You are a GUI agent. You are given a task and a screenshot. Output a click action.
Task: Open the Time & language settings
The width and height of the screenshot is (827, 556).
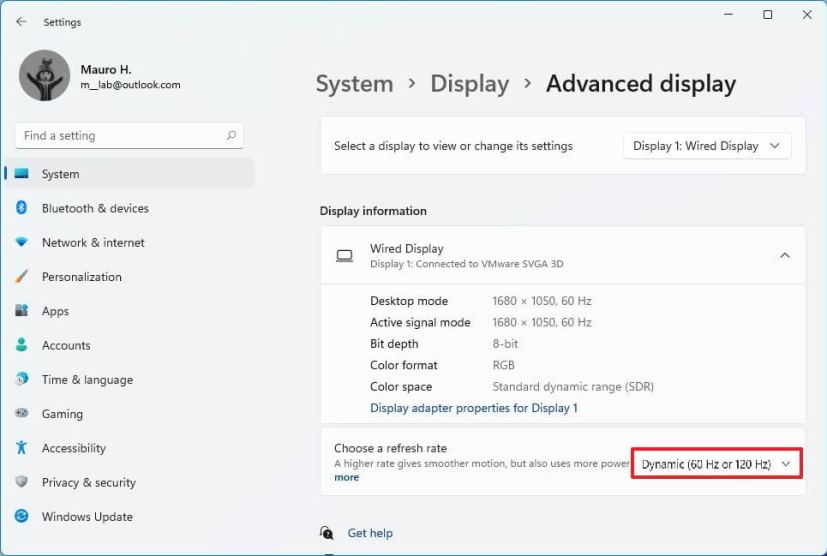click(x=87, y=380)
